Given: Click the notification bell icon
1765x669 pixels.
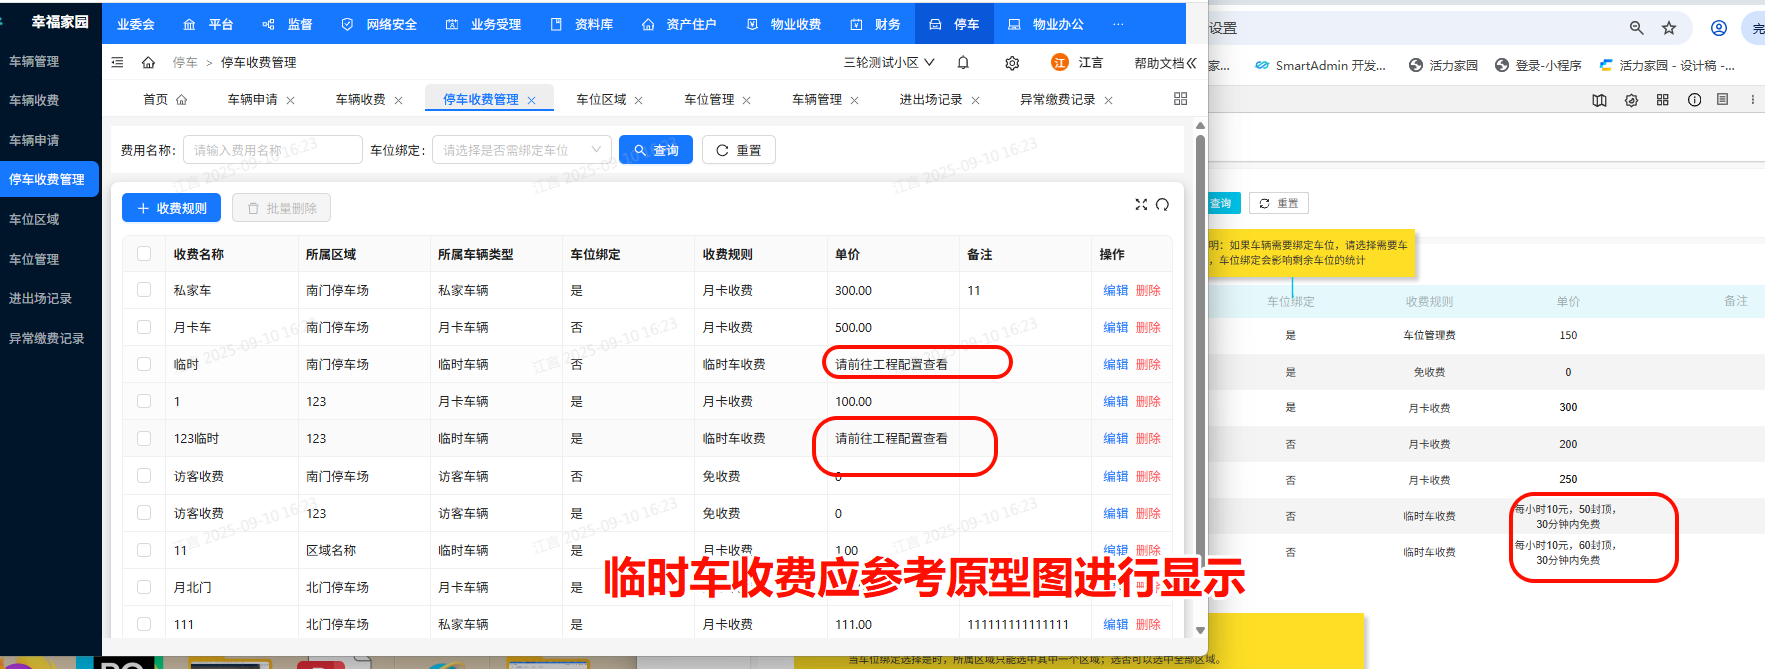Looking at the screenshot, I should 963,62.
